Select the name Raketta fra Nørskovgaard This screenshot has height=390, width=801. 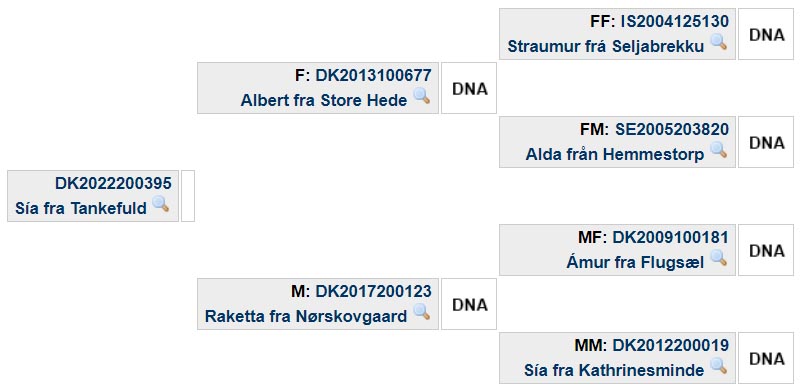point(306,316)
